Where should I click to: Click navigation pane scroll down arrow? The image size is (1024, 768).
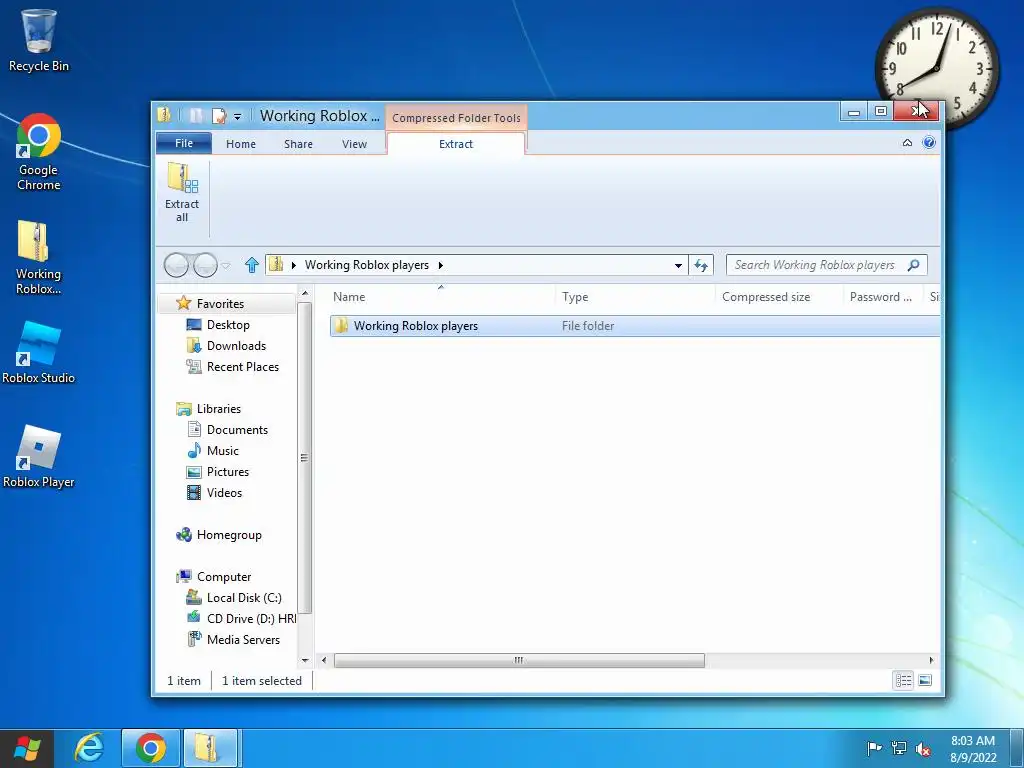coord(305,660)
